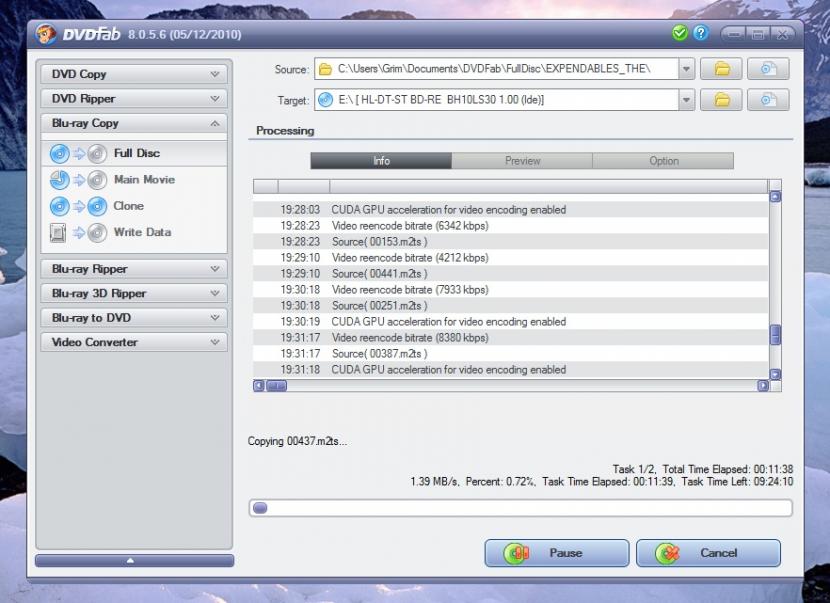This screenshot has width=830, height=603.
Task: Select the 19:31:18 CUDA GPU acceleration row
Action: tap(511, 370)
